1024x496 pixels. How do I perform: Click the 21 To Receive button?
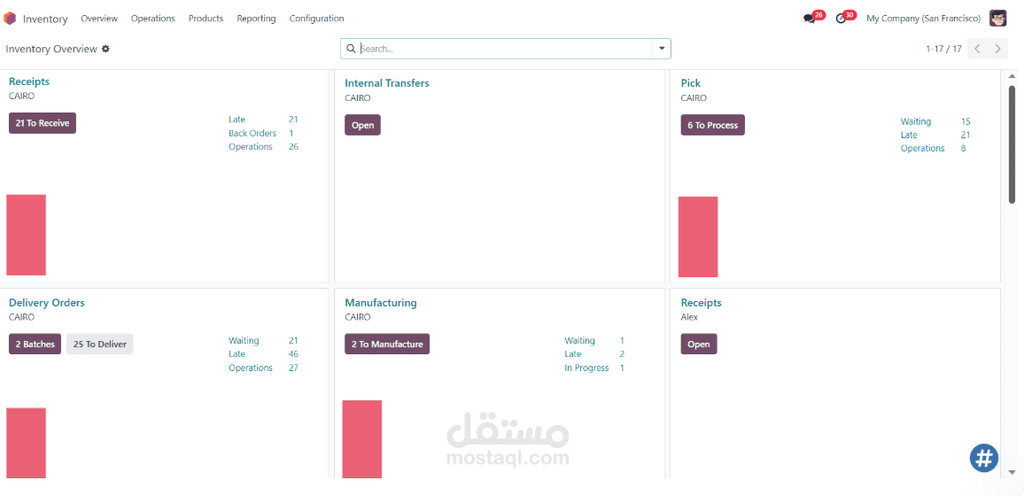click(42, 123)
